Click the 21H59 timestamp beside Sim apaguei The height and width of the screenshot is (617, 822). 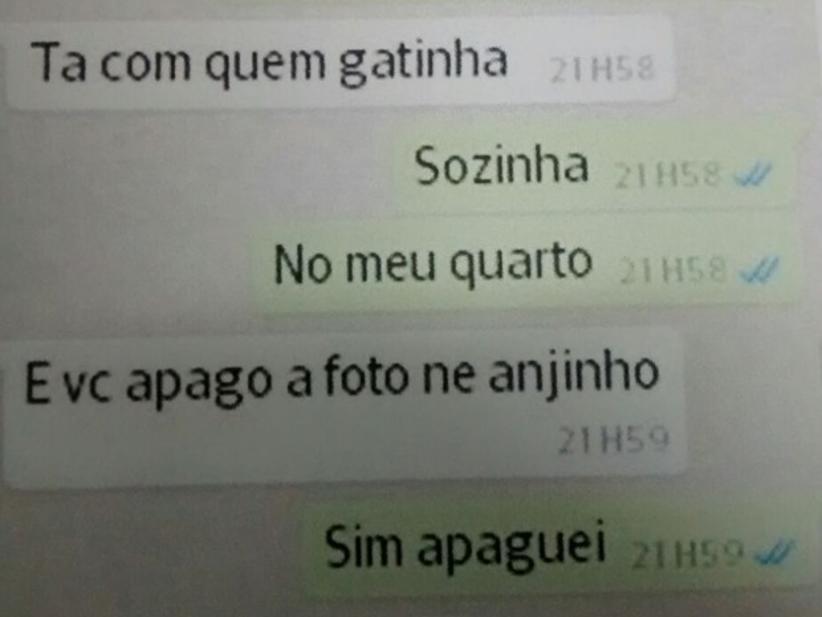coord(688,554)
